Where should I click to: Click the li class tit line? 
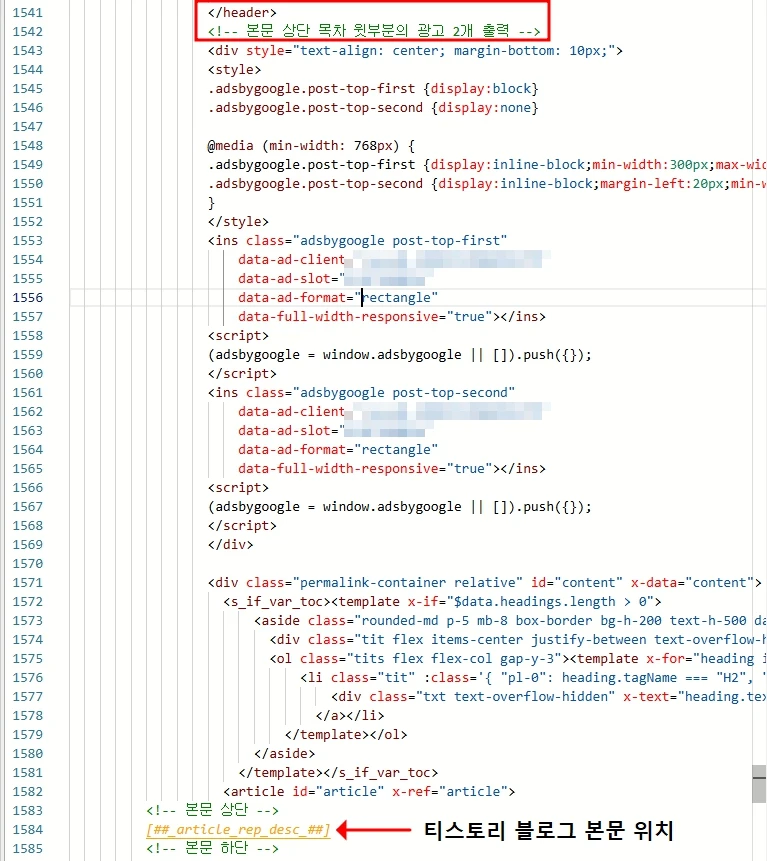(533, 678)
